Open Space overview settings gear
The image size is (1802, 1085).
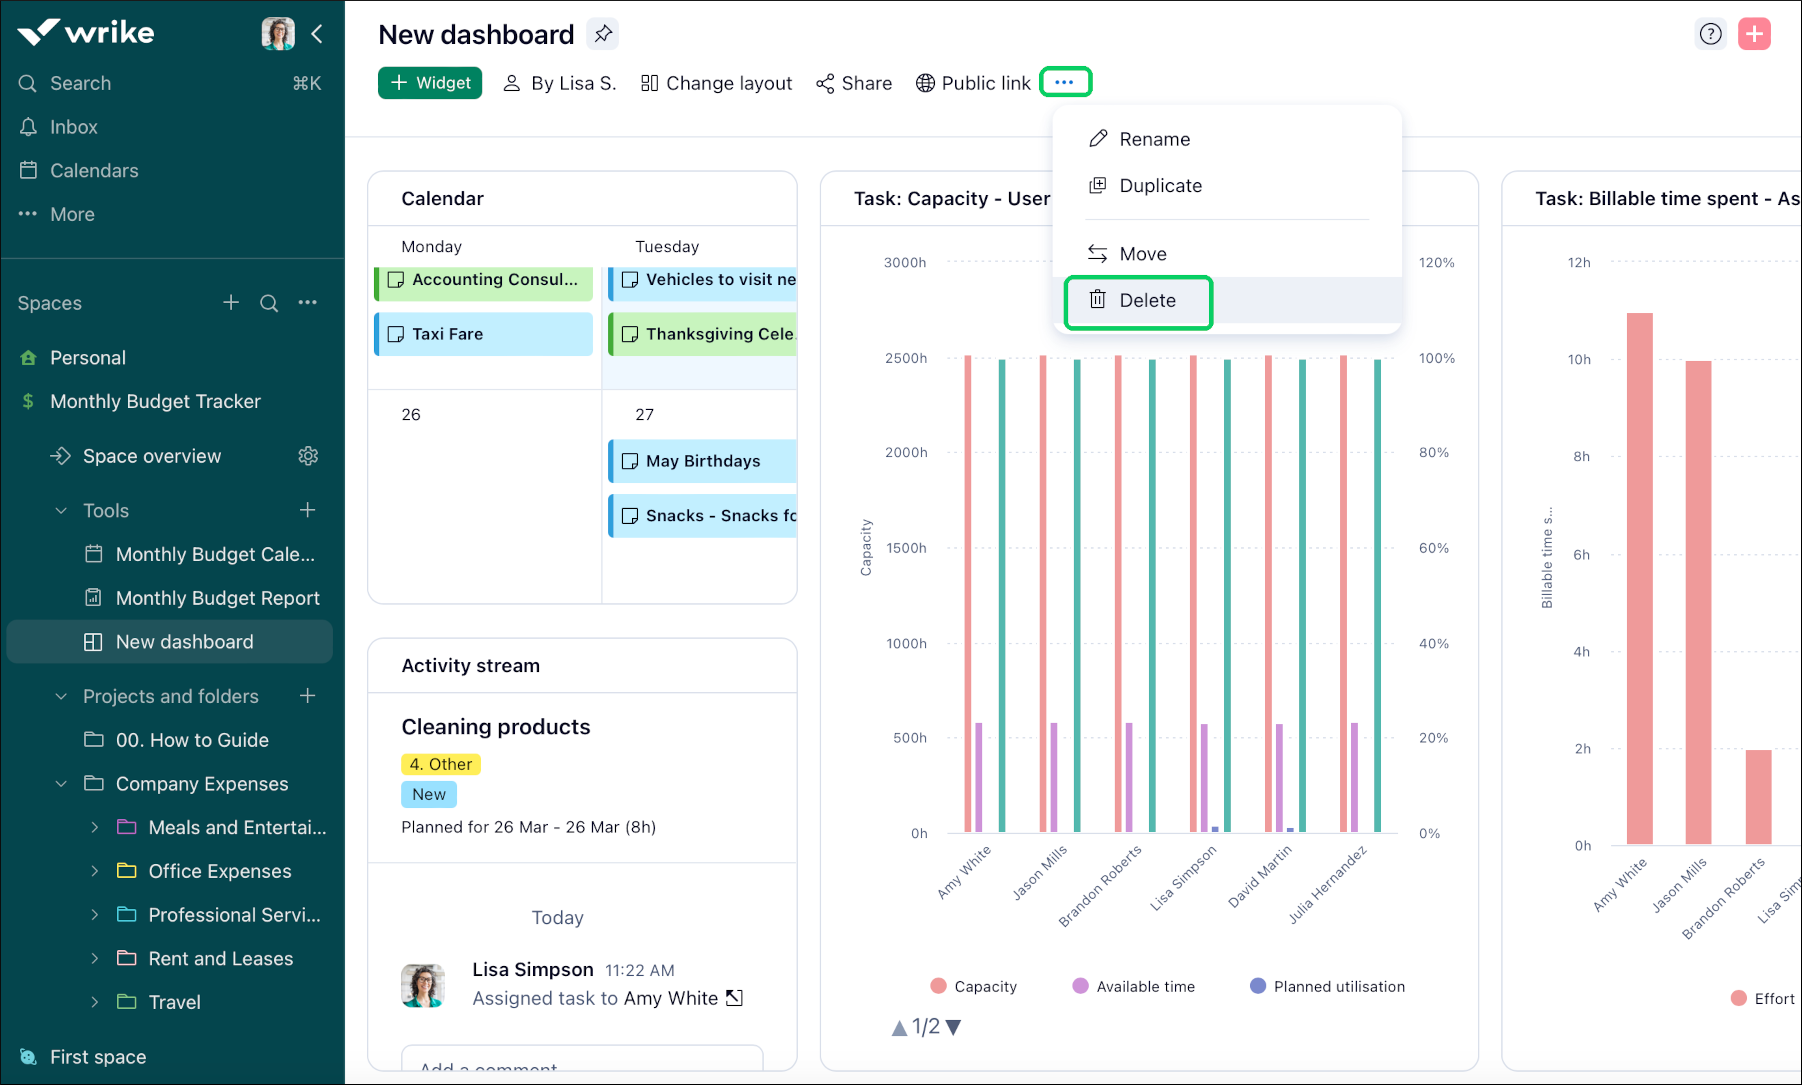(308, 456)
